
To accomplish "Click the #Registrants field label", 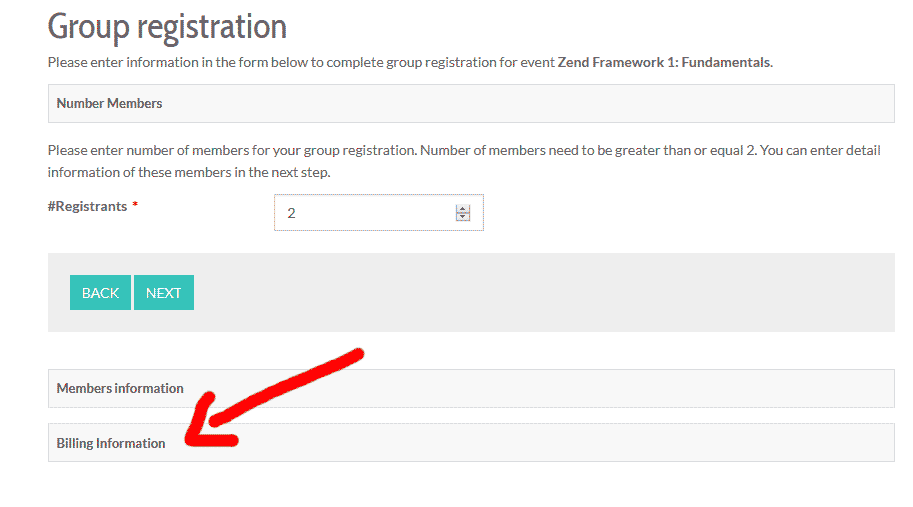I will [x=87, y=206].
